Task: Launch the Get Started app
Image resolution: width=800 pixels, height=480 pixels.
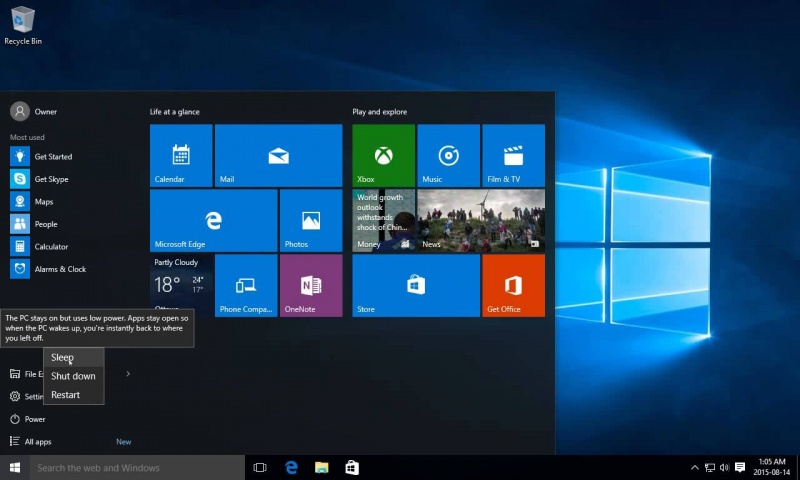Action: click(x=41, y=157)
